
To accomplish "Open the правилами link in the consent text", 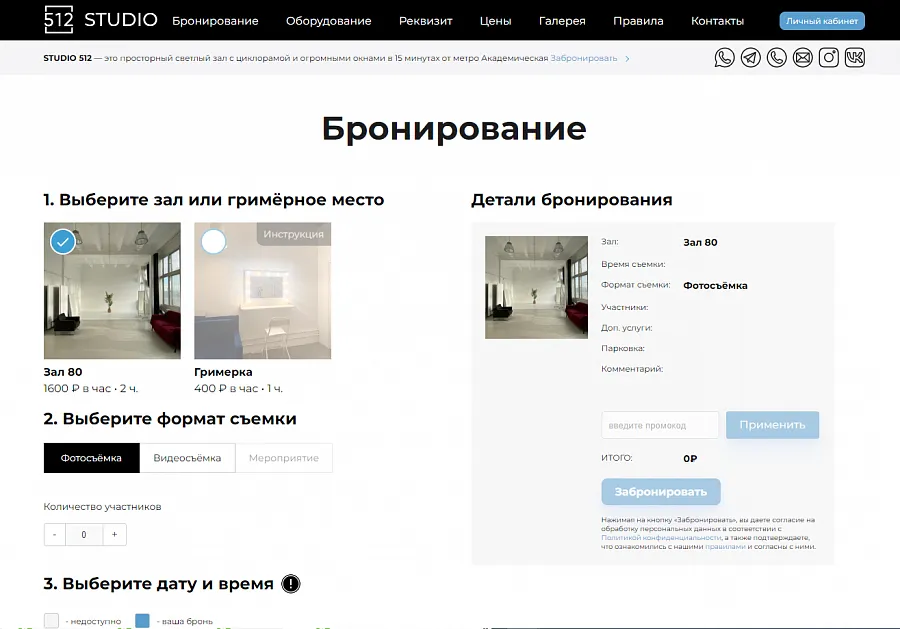I will 725,547.
